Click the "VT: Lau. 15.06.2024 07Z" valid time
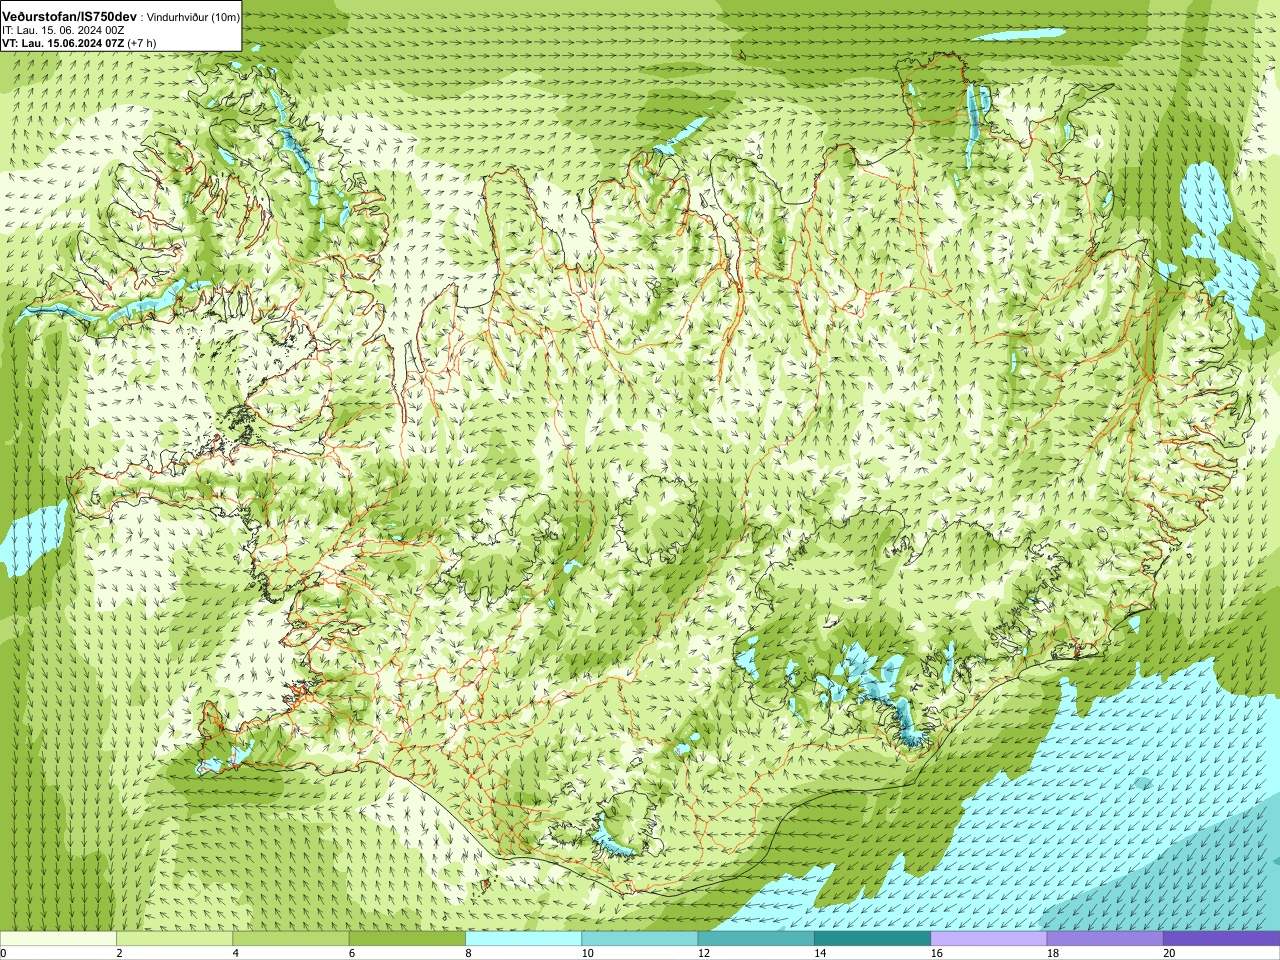 (63, 43)
